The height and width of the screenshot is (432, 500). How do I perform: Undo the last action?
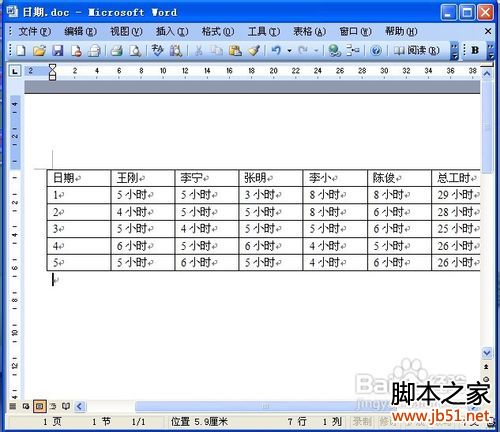(276, 51)
